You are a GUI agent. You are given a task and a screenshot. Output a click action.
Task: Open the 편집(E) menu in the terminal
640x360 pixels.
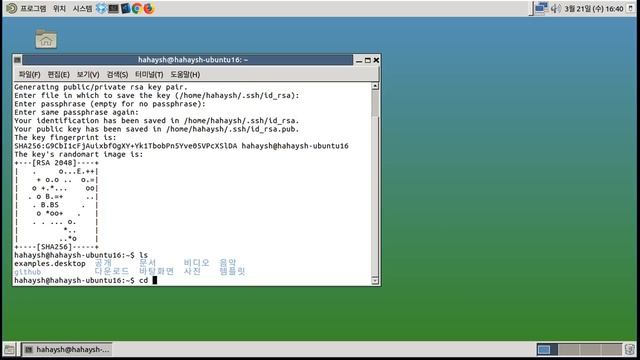click(x=58, y=74)
